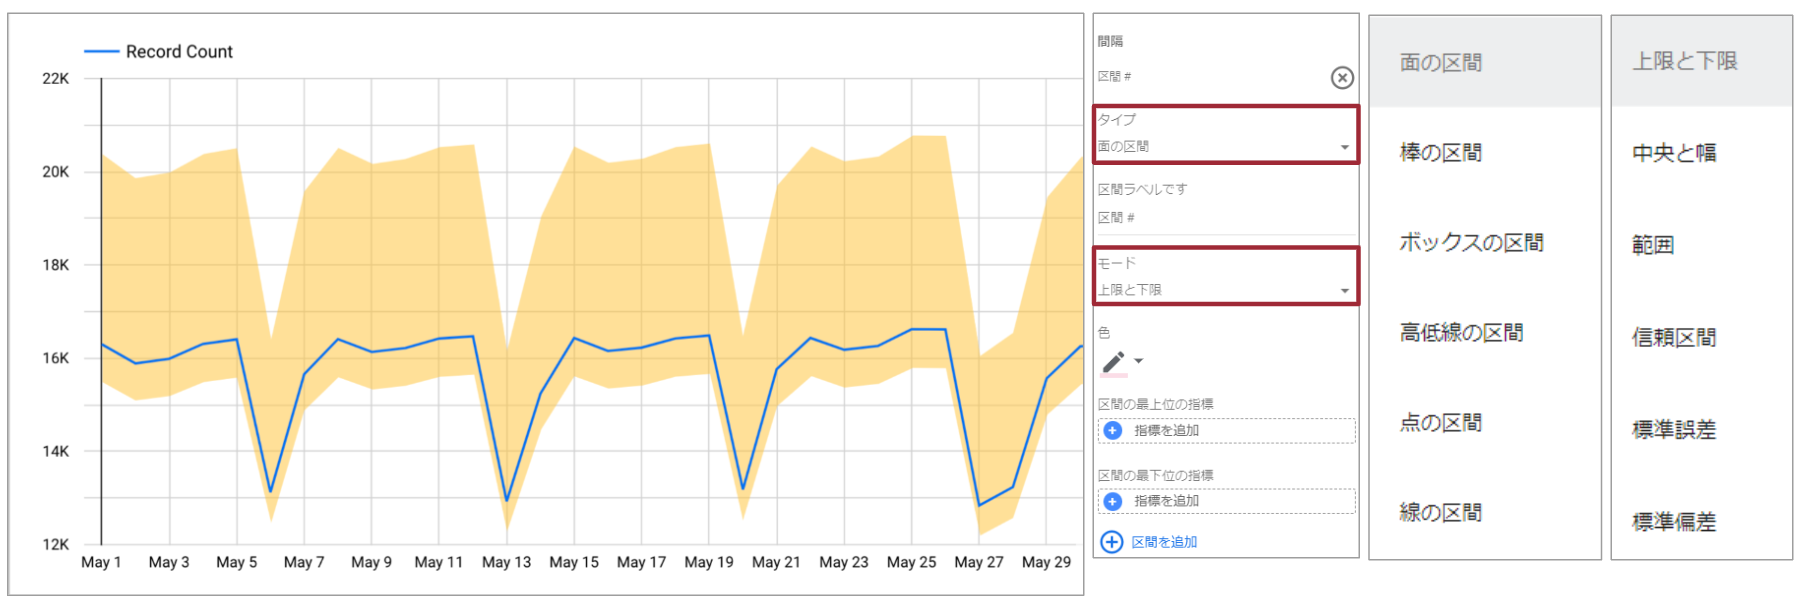
Task: Select 点の区間 interval type
Action: pos(1440,423)
